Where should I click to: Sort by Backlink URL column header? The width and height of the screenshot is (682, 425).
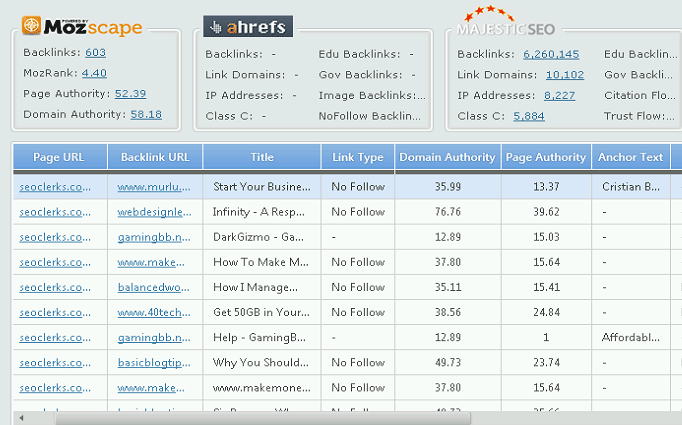click(155, 157)
